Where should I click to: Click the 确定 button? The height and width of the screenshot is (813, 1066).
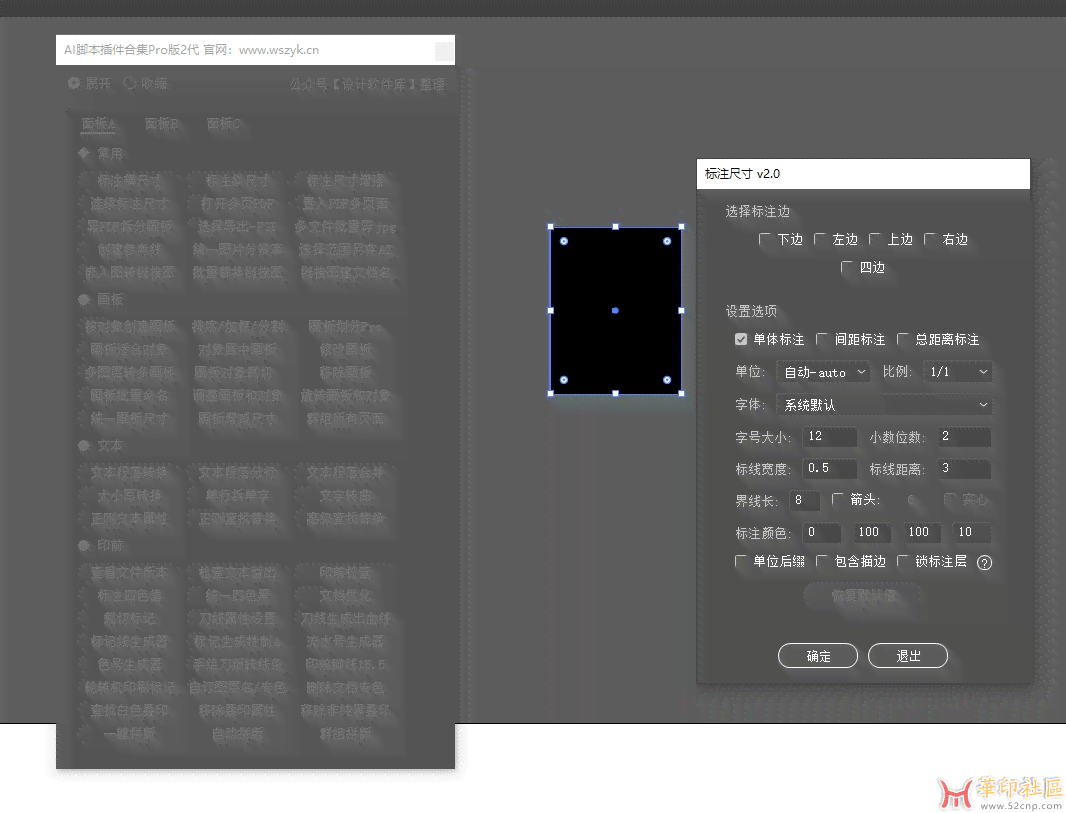tap(818, 656)
